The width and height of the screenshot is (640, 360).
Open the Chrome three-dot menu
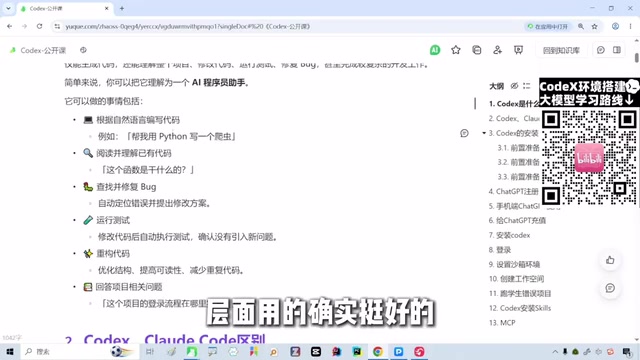[630, 26]
